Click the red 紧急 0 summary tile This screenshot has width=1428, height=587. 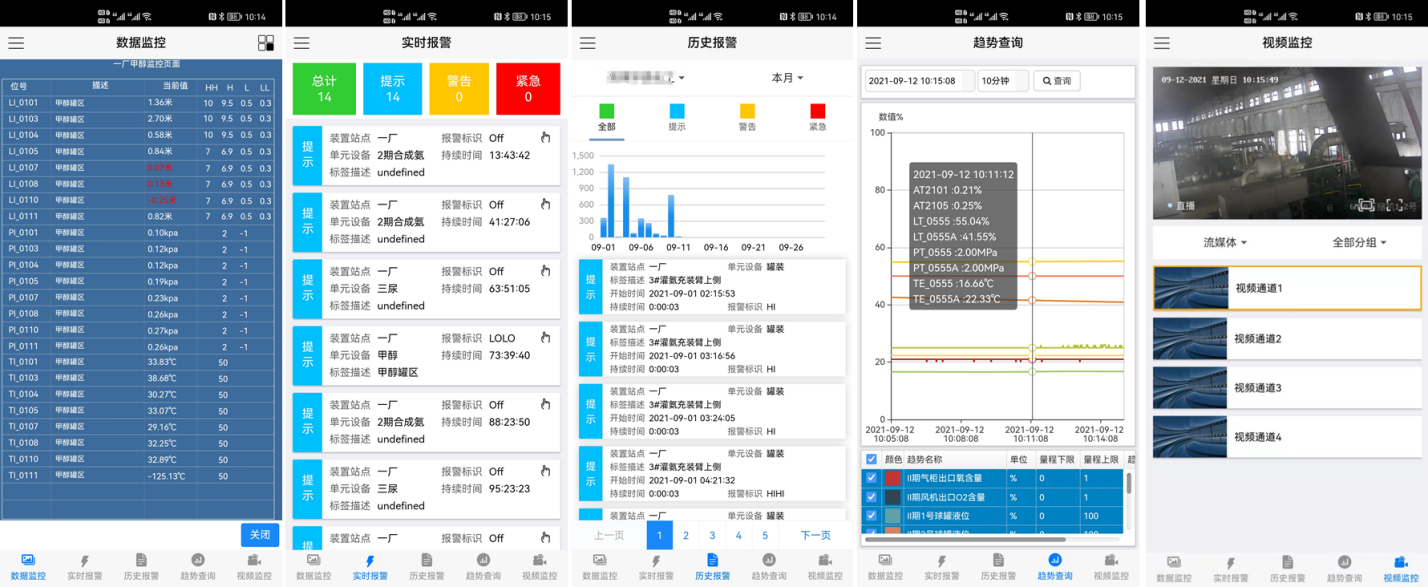pyautogui.click(x=528, y=89)
